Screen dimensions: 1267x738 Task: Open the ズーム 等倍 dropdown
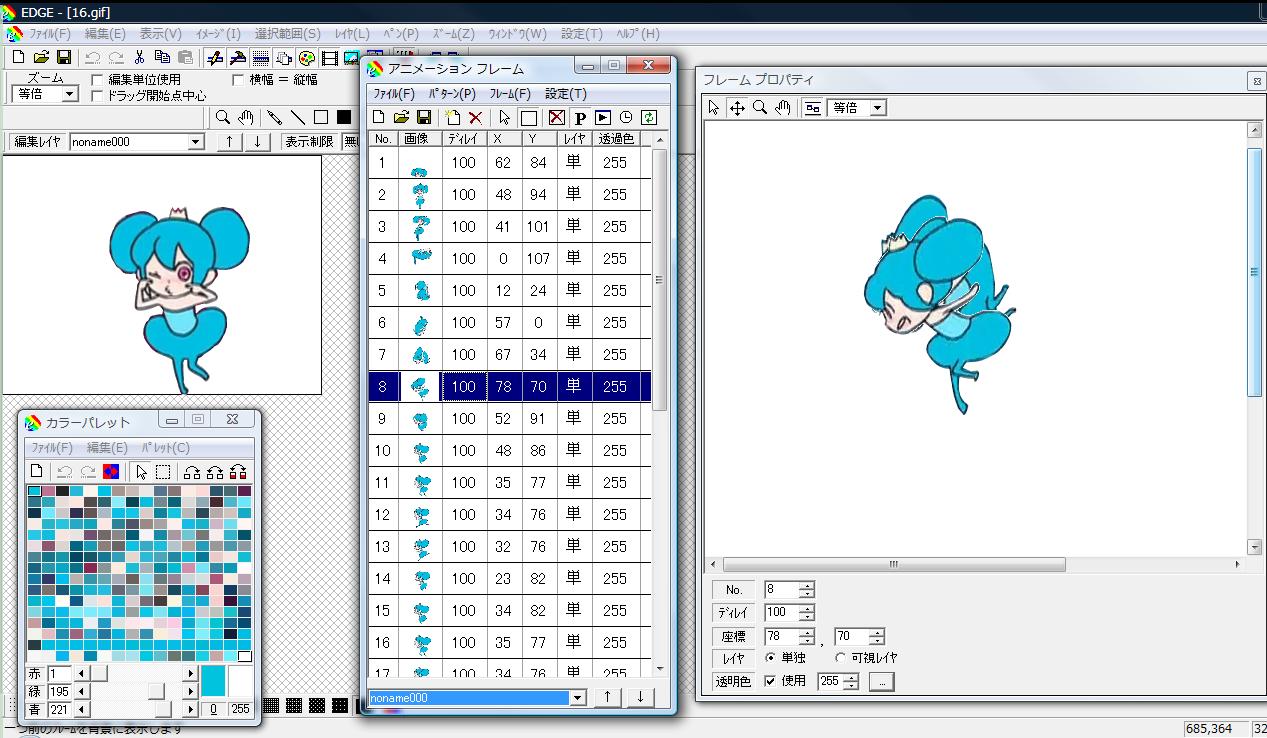[x=70, y=94]
